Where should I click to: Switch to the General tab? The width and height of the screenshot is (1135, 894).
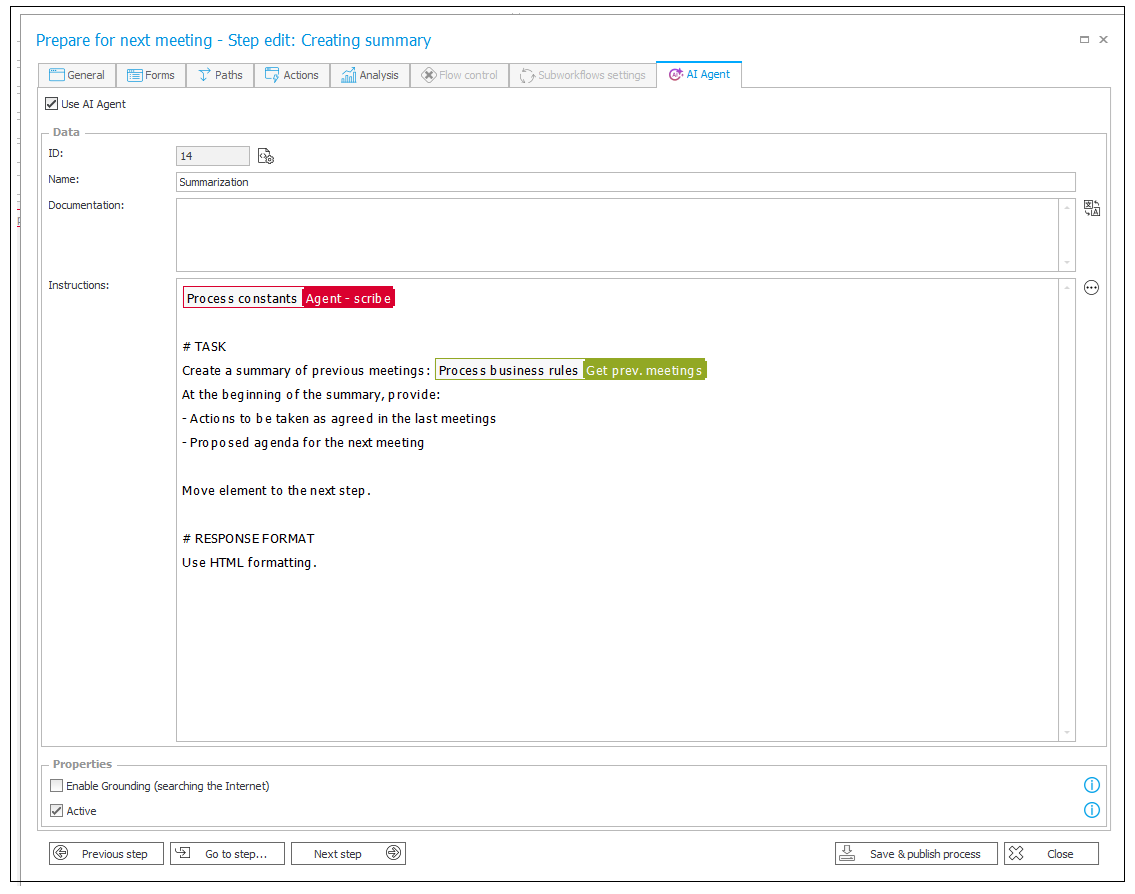77,75
